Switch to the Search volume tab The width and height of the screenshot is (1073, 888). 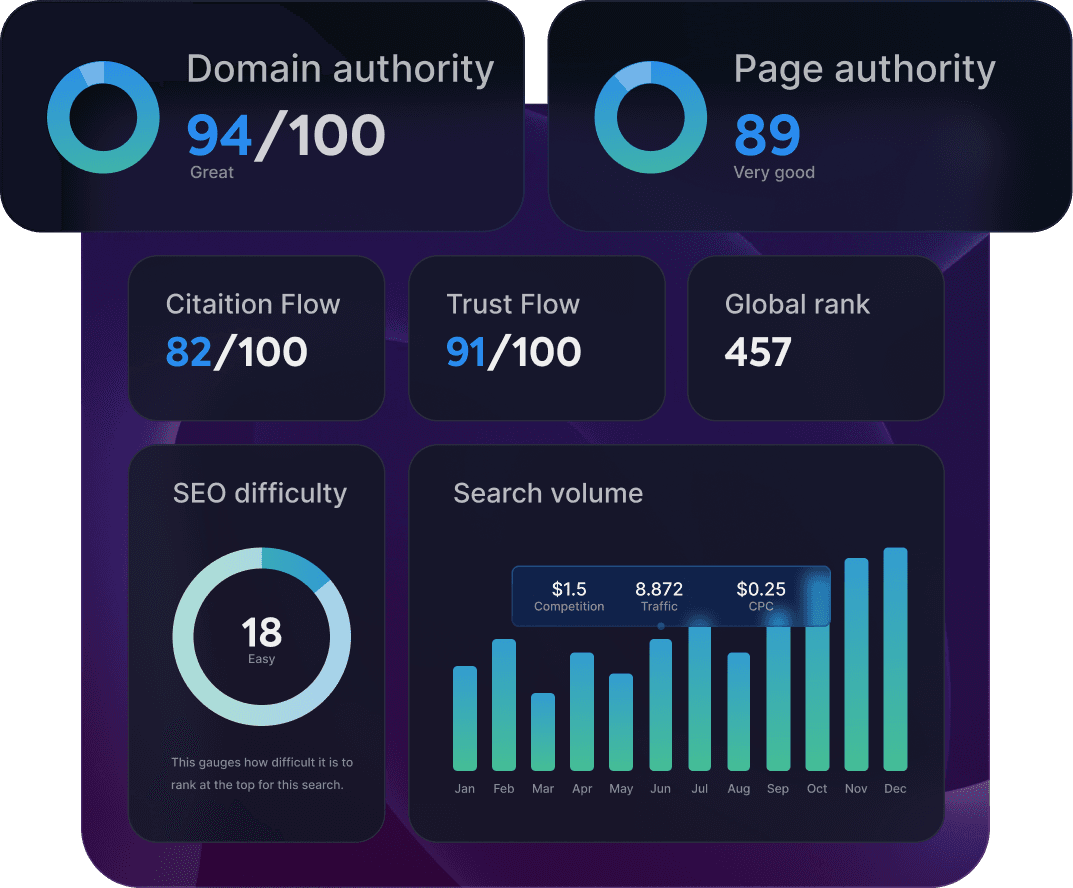pyautogui.click(x=548, y=493)
